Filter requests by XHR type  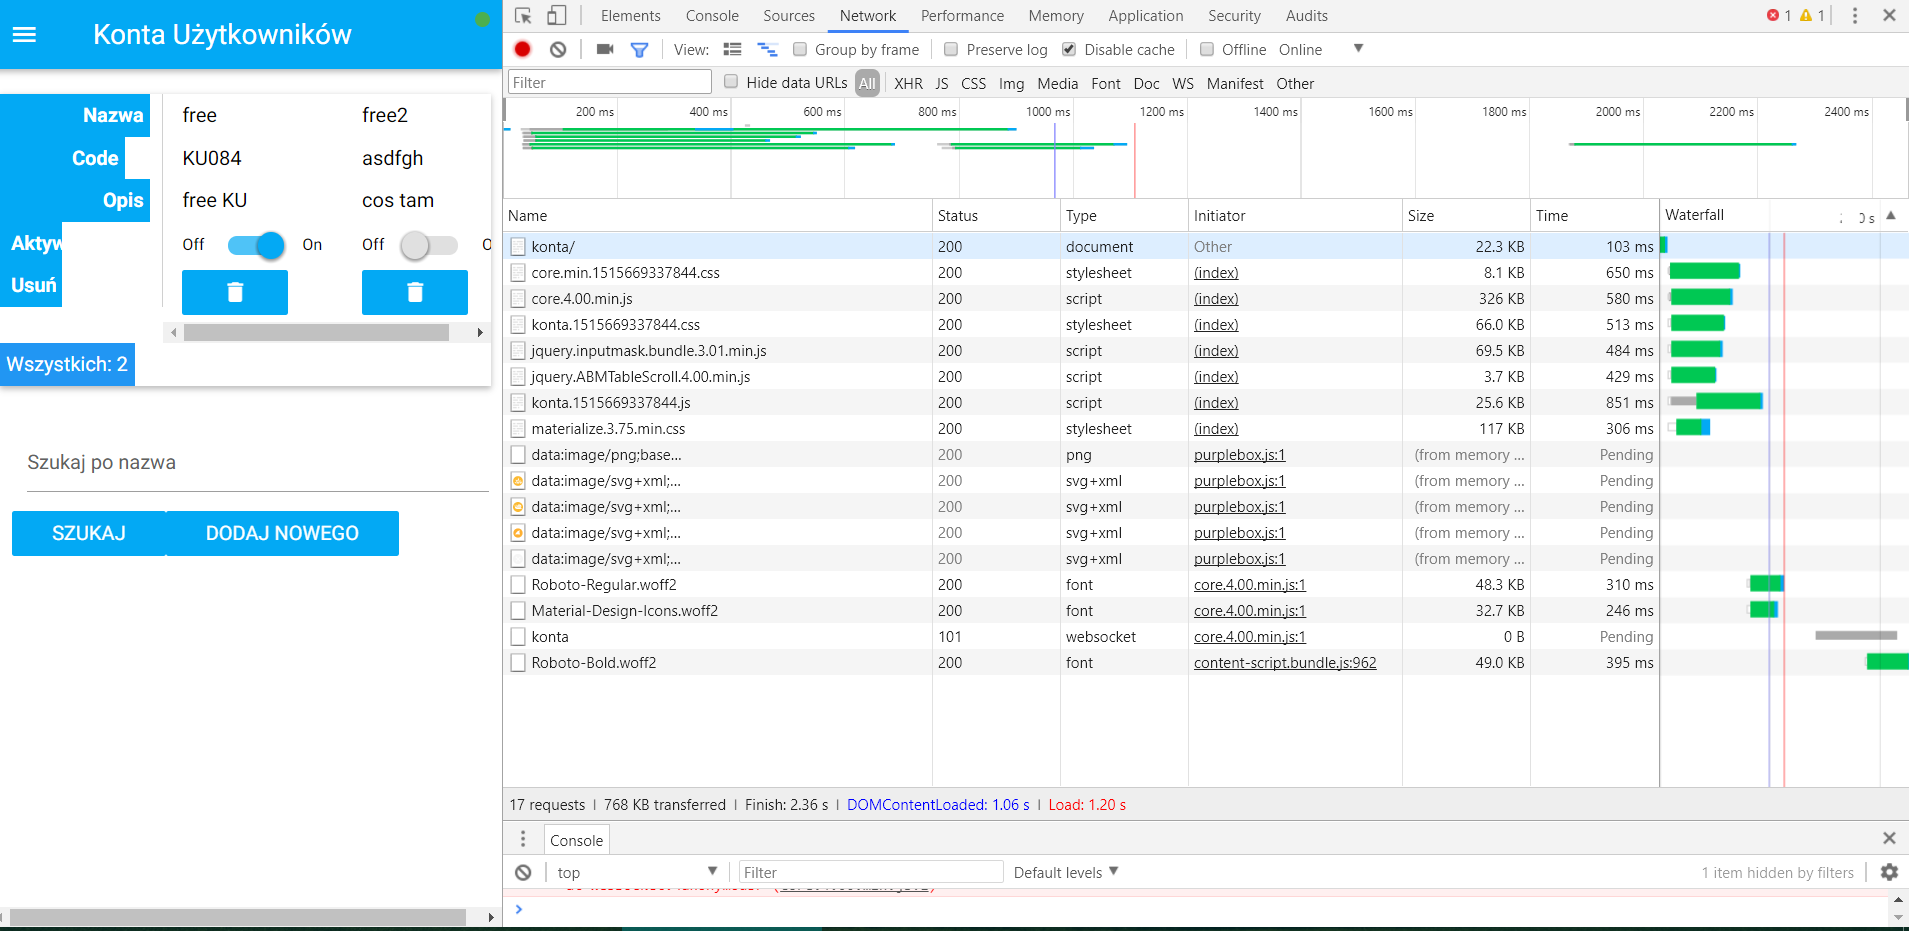[x=908, y=83]
